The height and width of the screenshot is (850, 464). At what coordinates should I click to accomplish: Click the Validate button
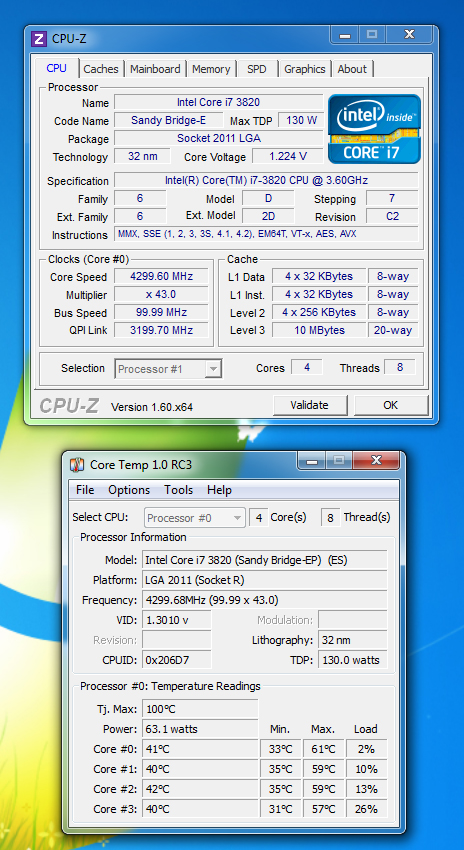(x=310, y=405)
